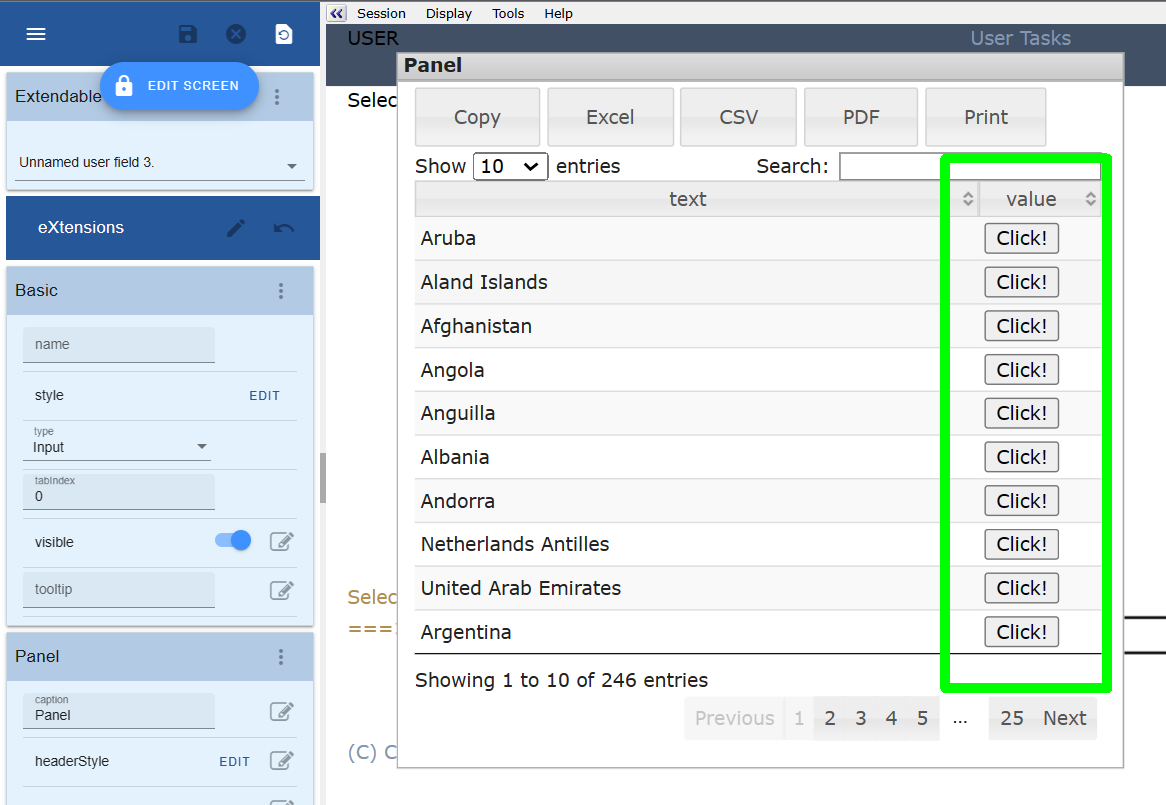
Task: Open the Show entries count dropdown
Action: point(510,166)
